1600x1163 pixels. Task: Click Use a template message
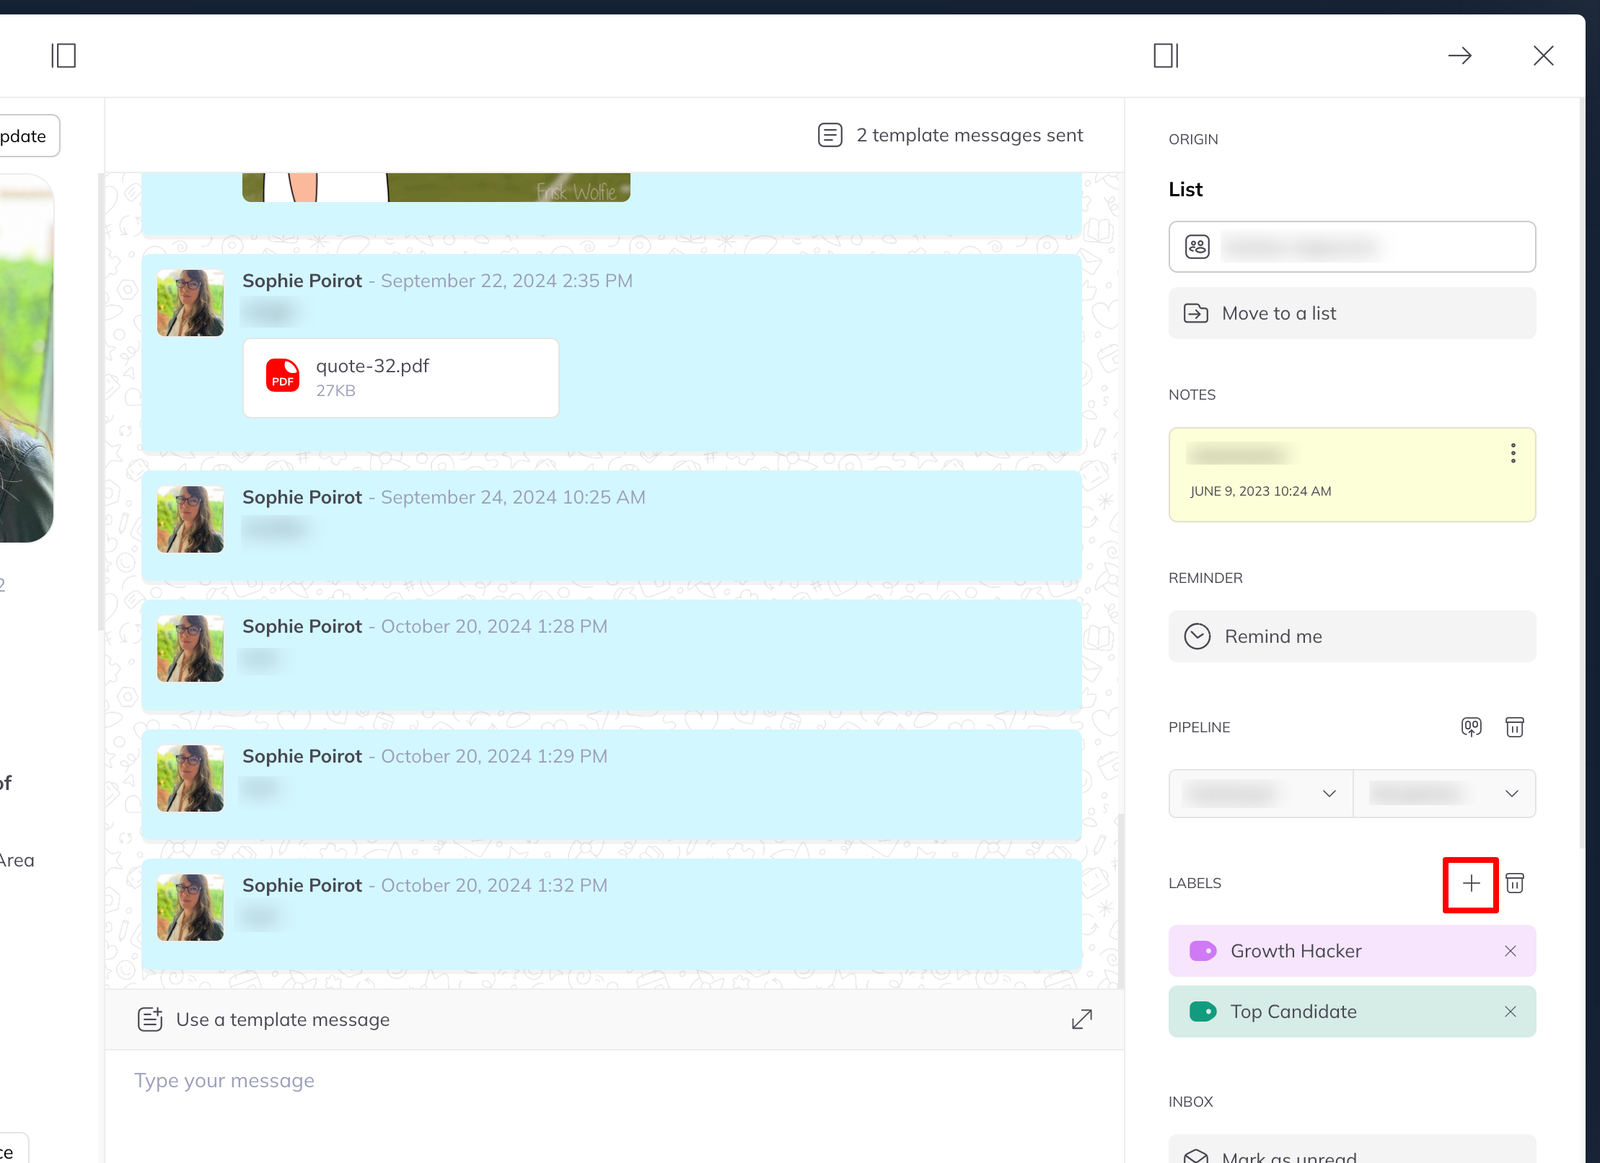[x=264, y=1020]
